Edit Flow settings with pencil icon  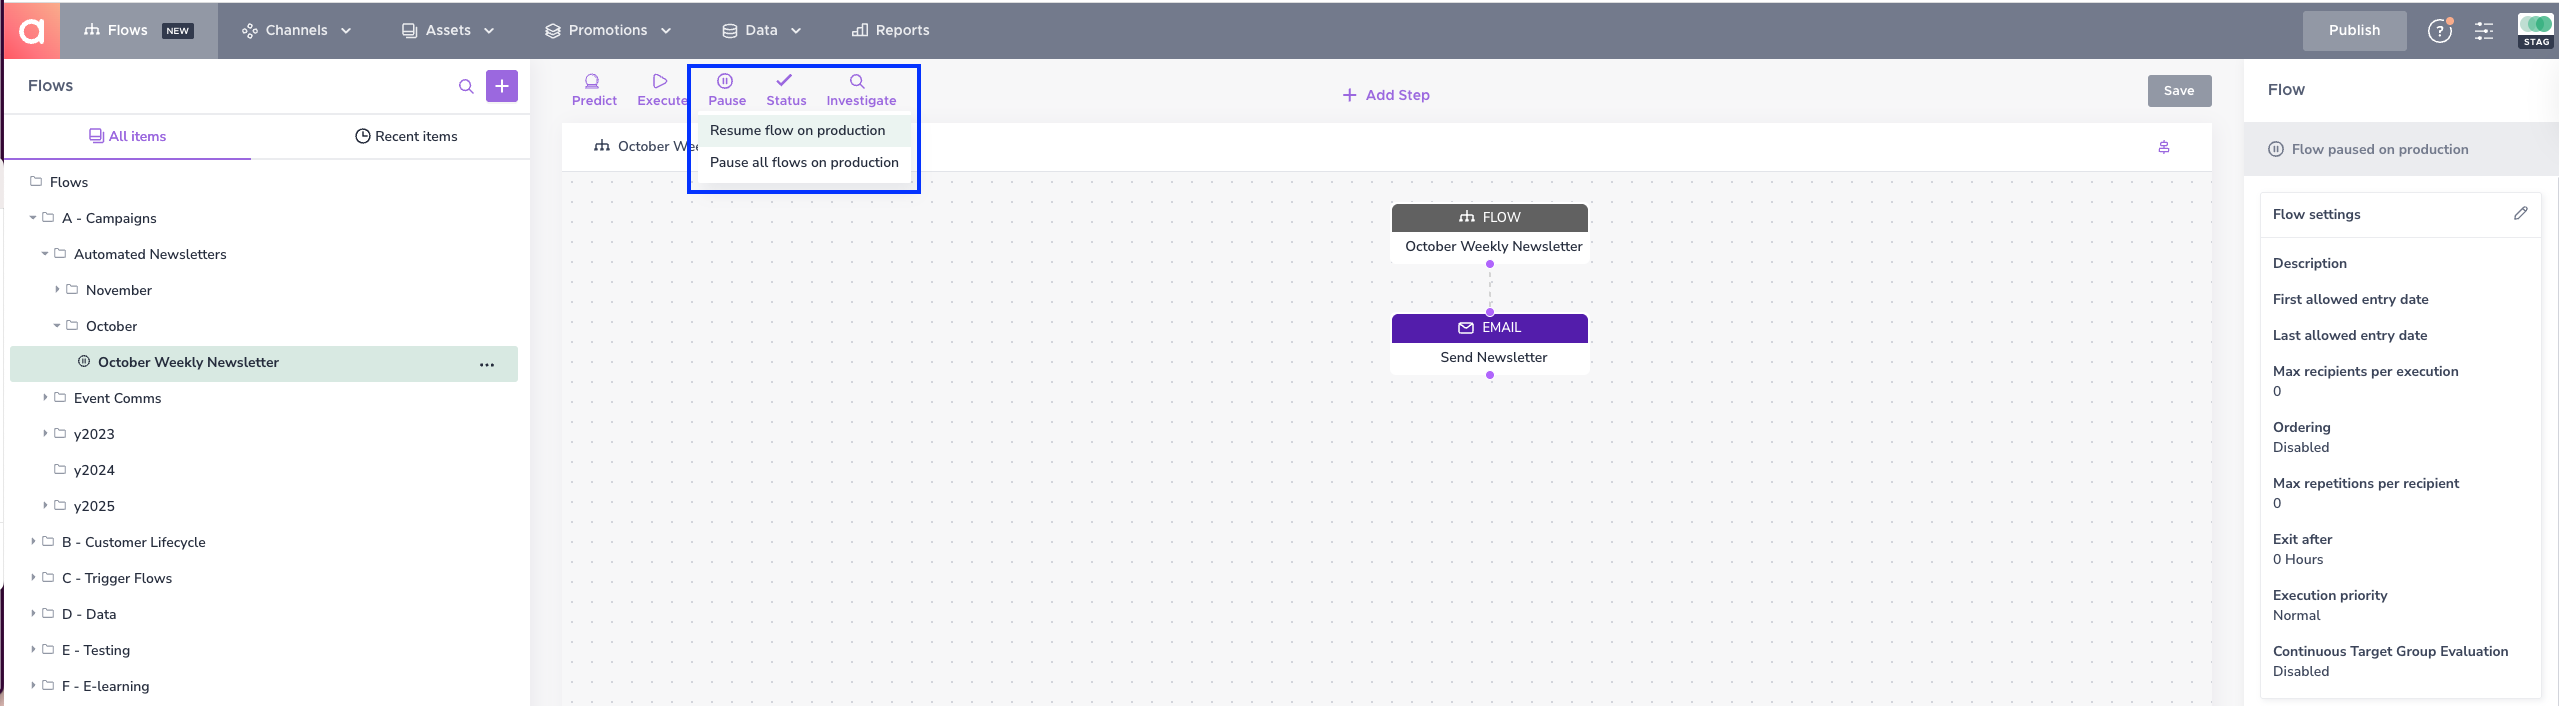[2520, 214]
